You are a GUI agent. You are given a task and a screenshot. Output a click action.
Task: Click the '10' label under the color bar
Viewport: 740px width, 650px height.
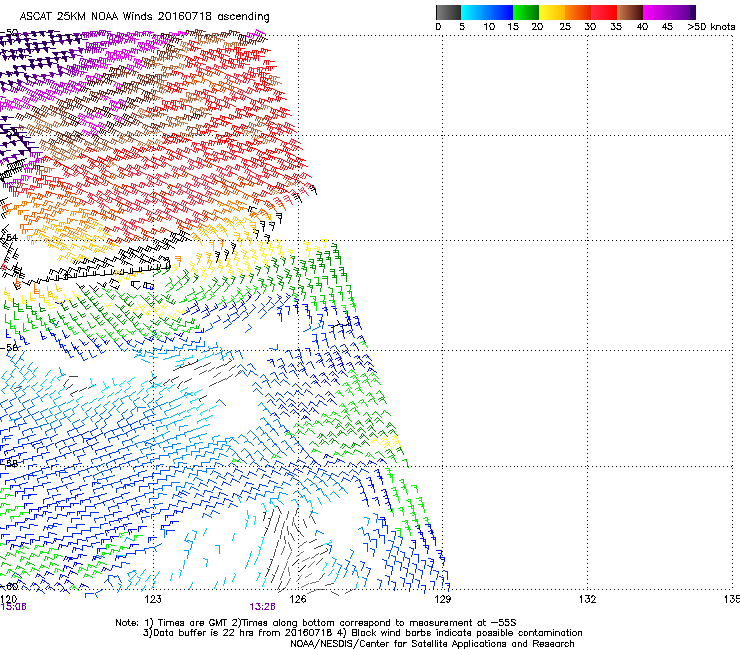[x=489, y=27]
